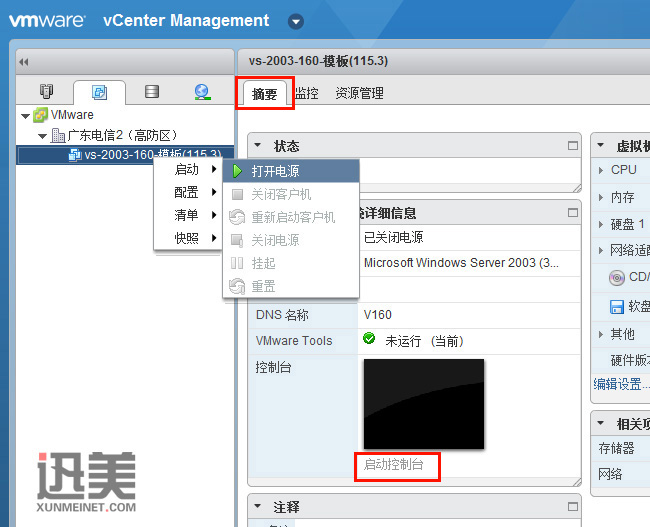Click the 启动控制台 link

click(x=393, y=464)
